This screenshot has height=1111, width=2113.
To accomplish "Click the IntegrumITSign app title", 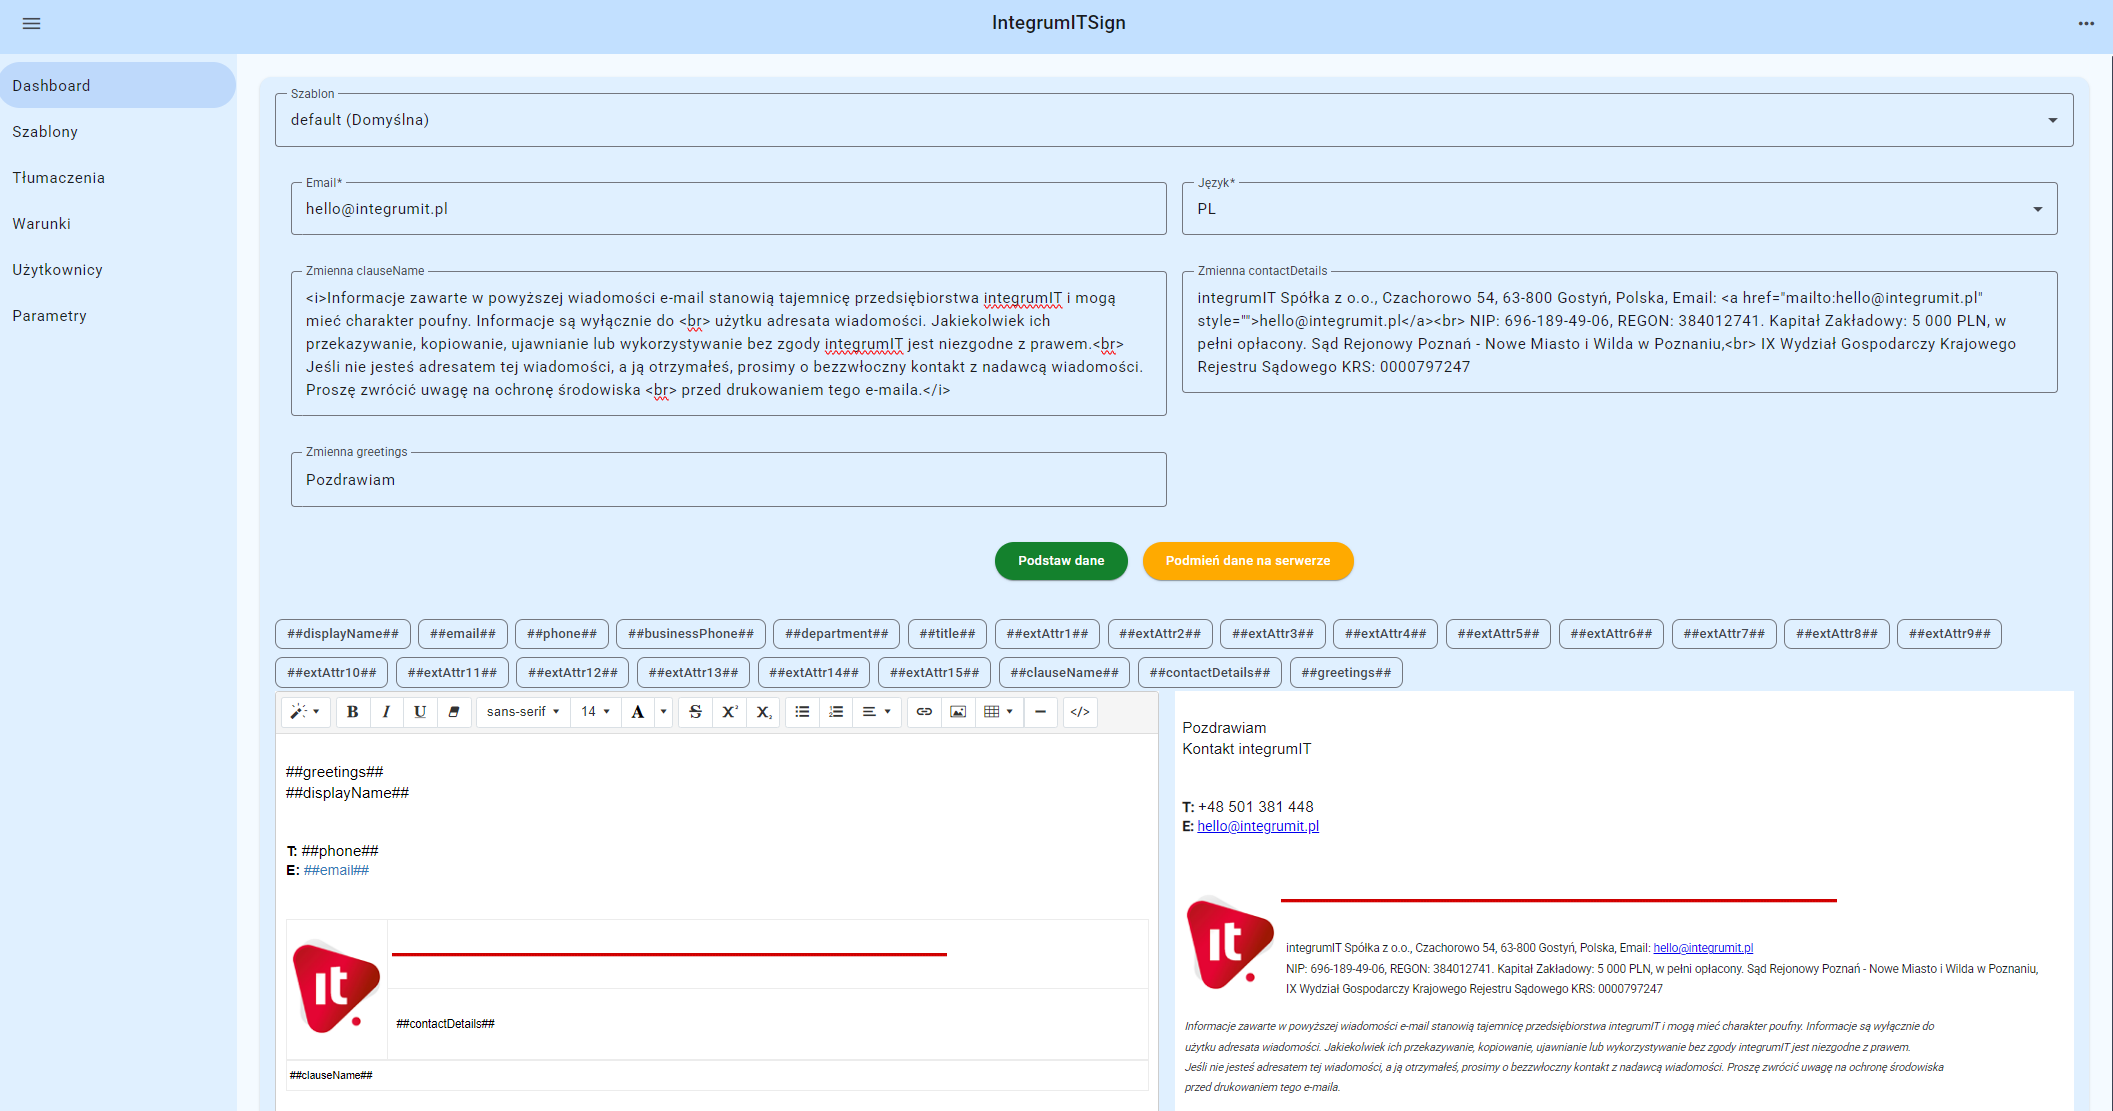I will 1058,23.
